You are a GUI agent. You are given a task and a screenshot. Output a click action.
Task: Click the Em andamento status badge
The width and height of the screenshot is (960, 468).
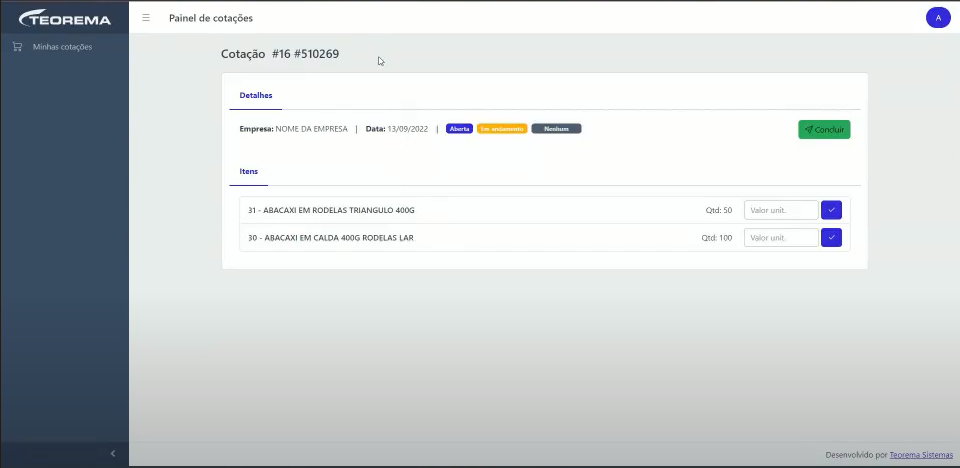coord(502,129)
